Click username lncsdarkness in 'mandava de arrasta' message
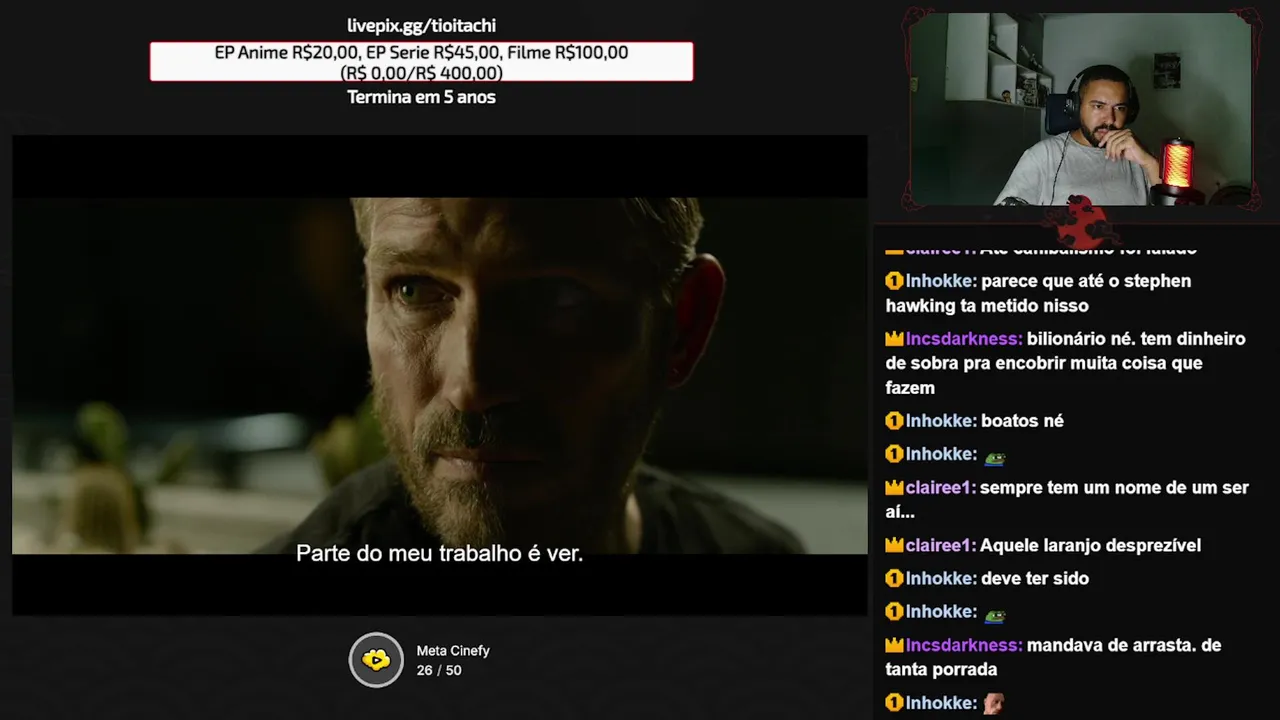 (964, 646)
